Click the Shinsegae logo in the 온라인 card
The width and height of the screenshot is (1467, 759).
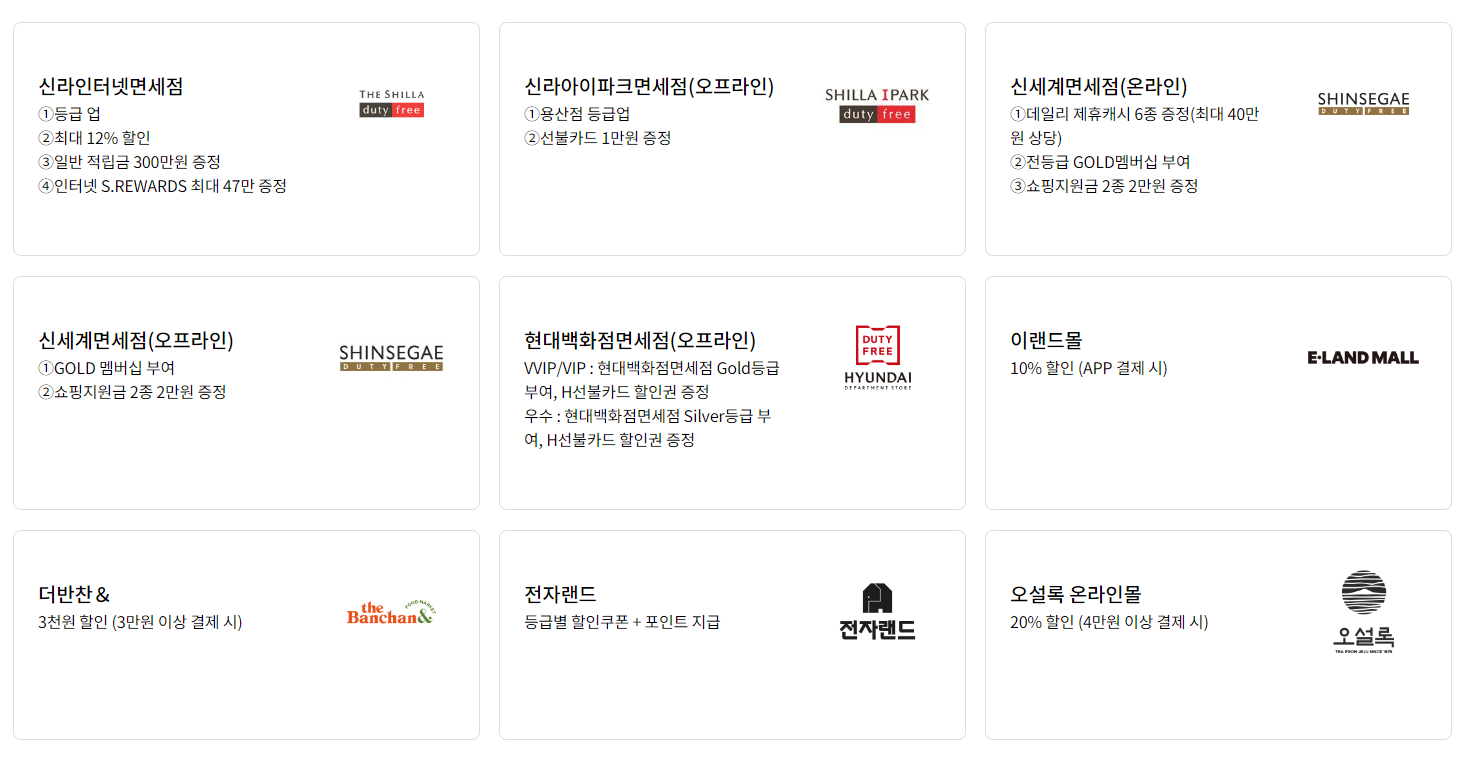point(1363,104)
